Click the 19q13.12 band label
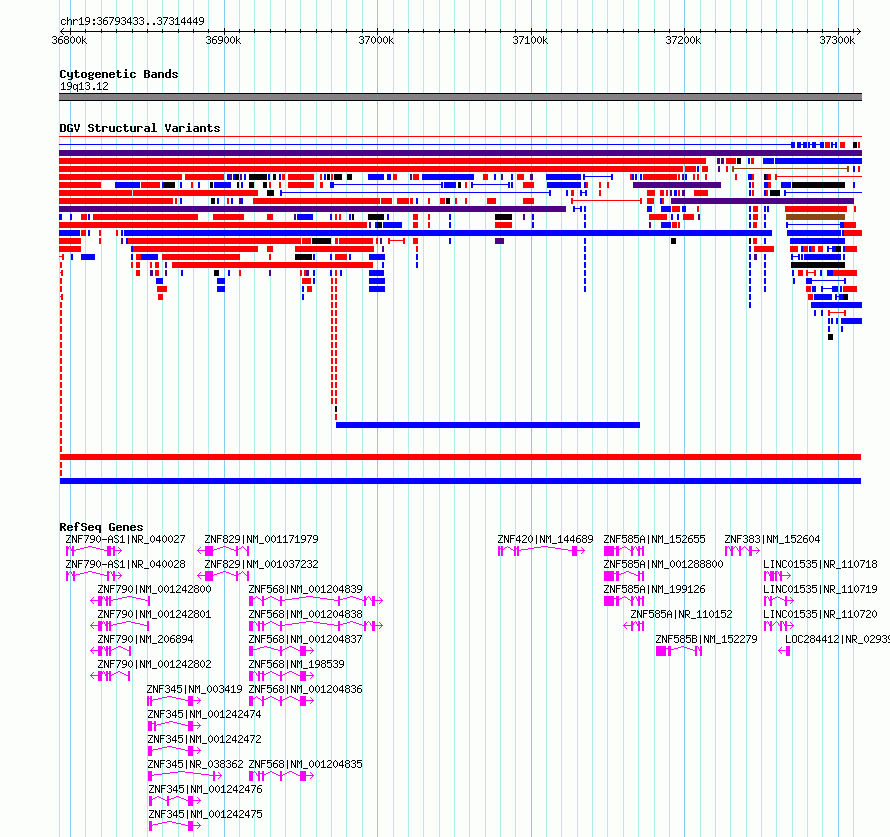This screenshot has width=890, height=837. click(x=84, y=86)
